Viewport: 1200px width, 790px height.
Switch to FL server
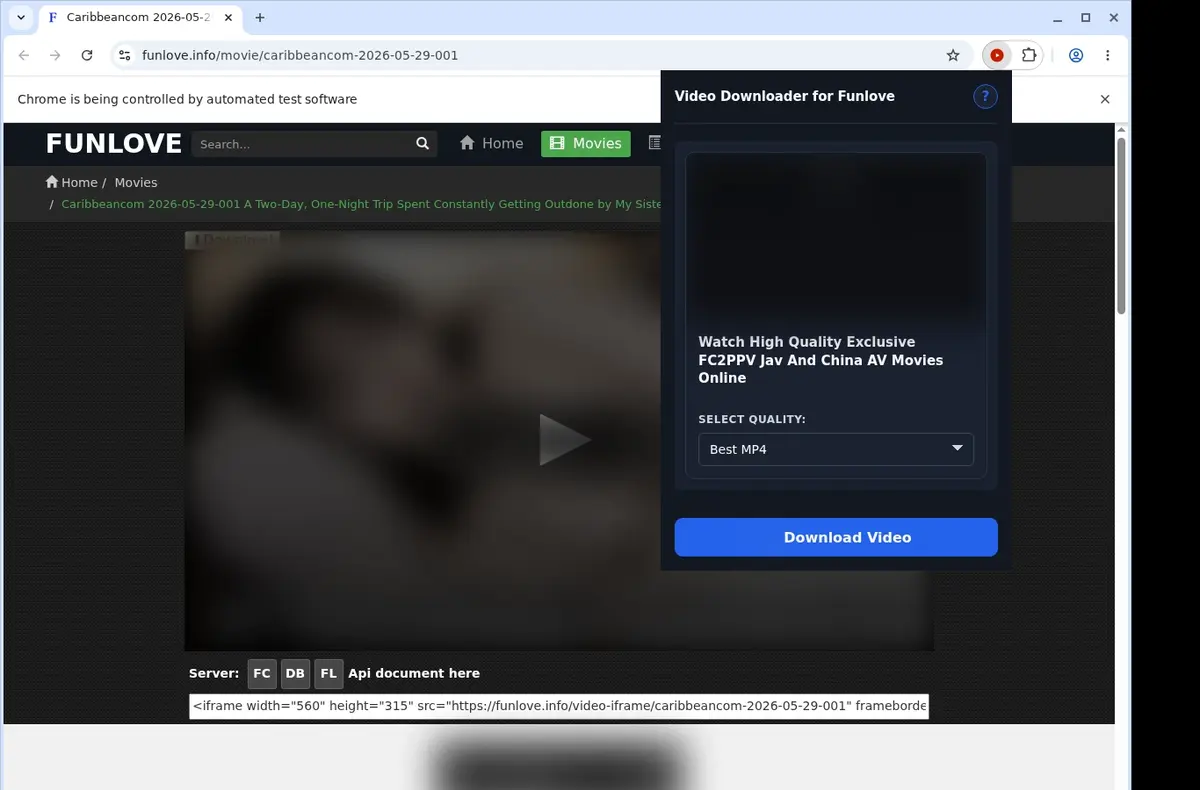(x=328, y=674)
